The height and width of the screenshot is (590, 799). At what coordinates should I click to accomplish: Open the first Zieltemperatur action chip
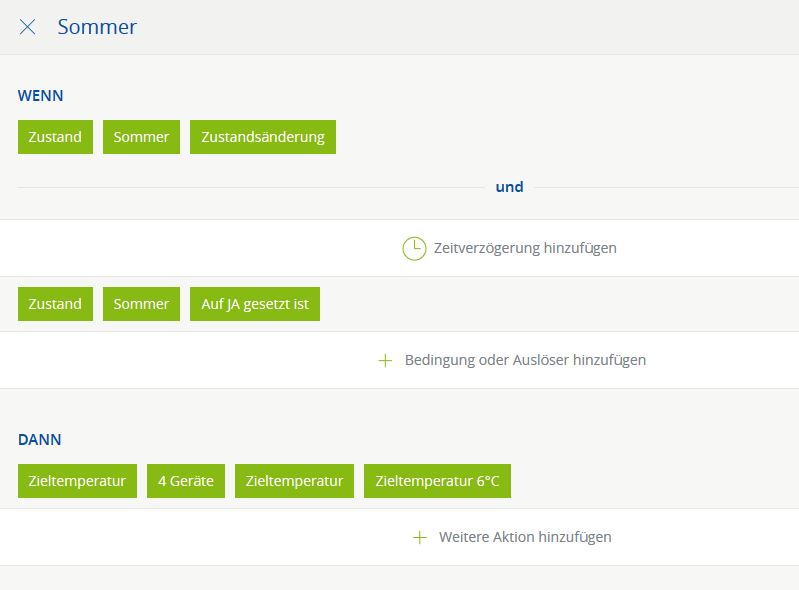click(x=77, y=481)
